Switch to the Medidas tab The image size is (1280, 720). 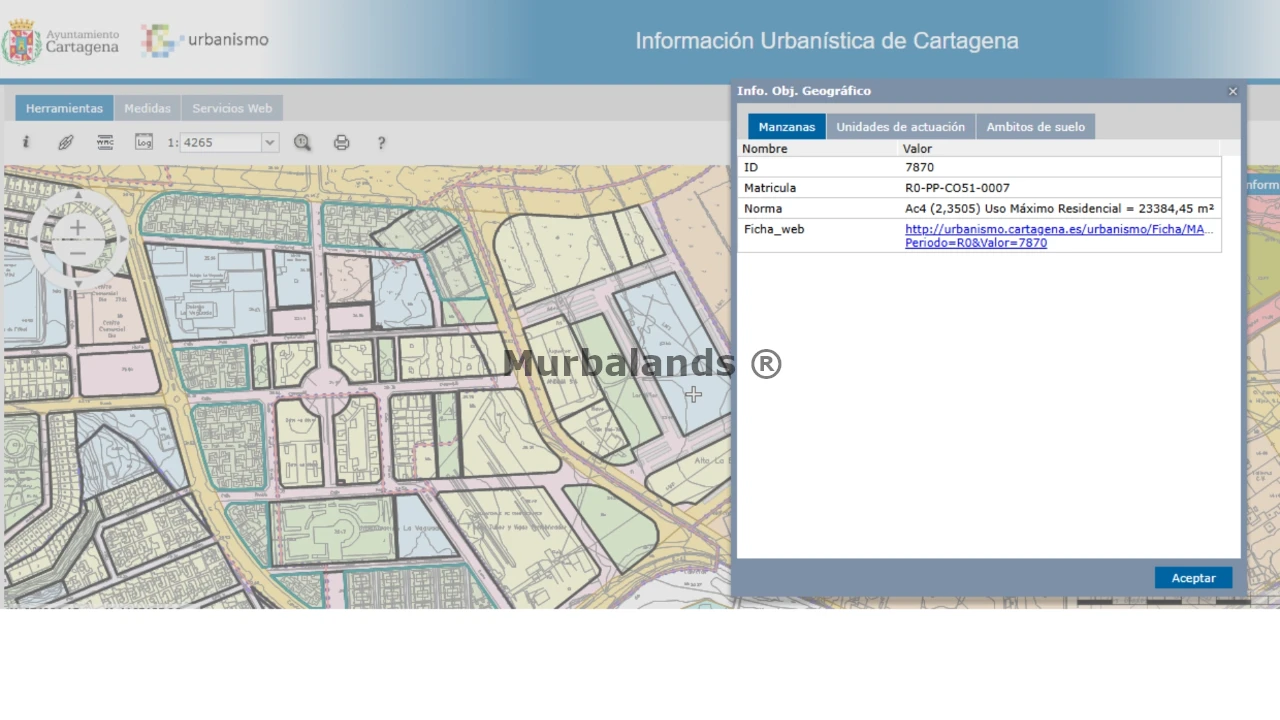pos(147,108)
